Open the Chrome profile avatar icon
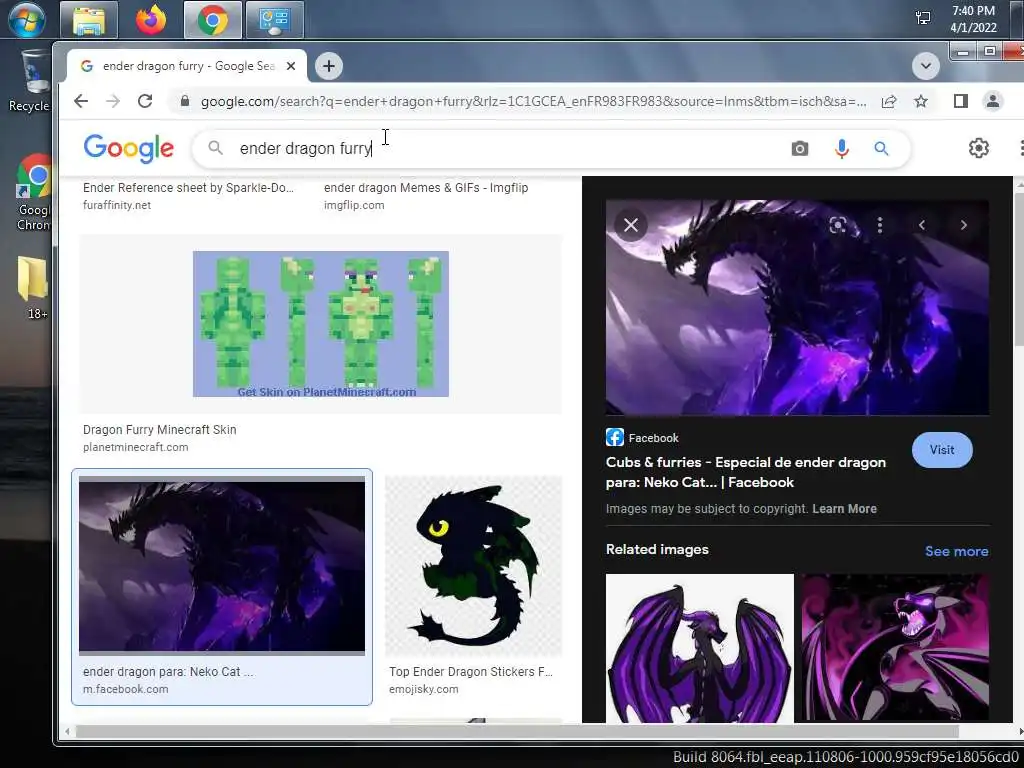The height and width of the screenshot is (768, 1024). pyautogui.click(x=993, y=101)
